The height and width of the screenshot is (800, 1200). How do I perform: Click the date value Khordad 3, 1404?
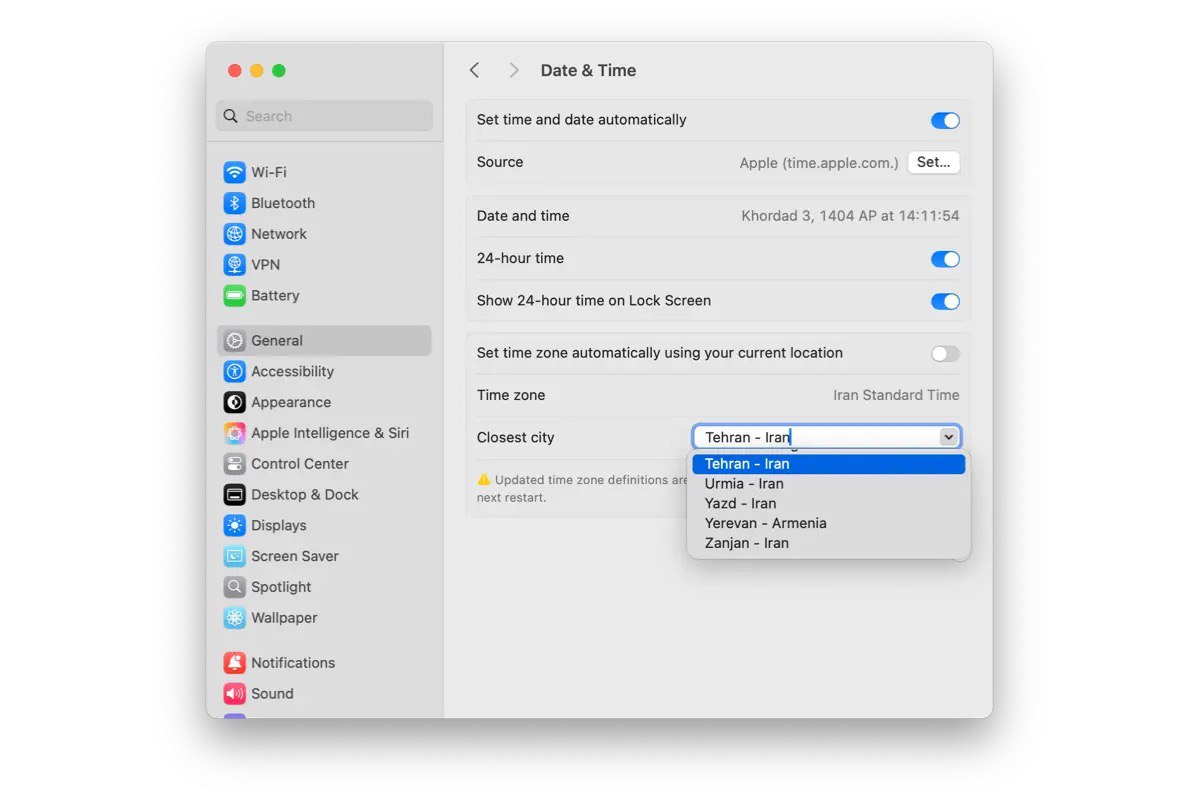[x=850, y=216]
